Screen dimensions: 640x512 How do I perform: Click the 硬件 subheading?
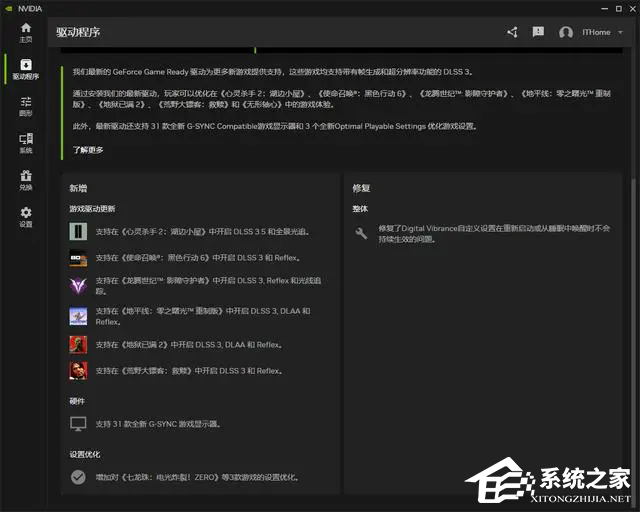[77, 401]
